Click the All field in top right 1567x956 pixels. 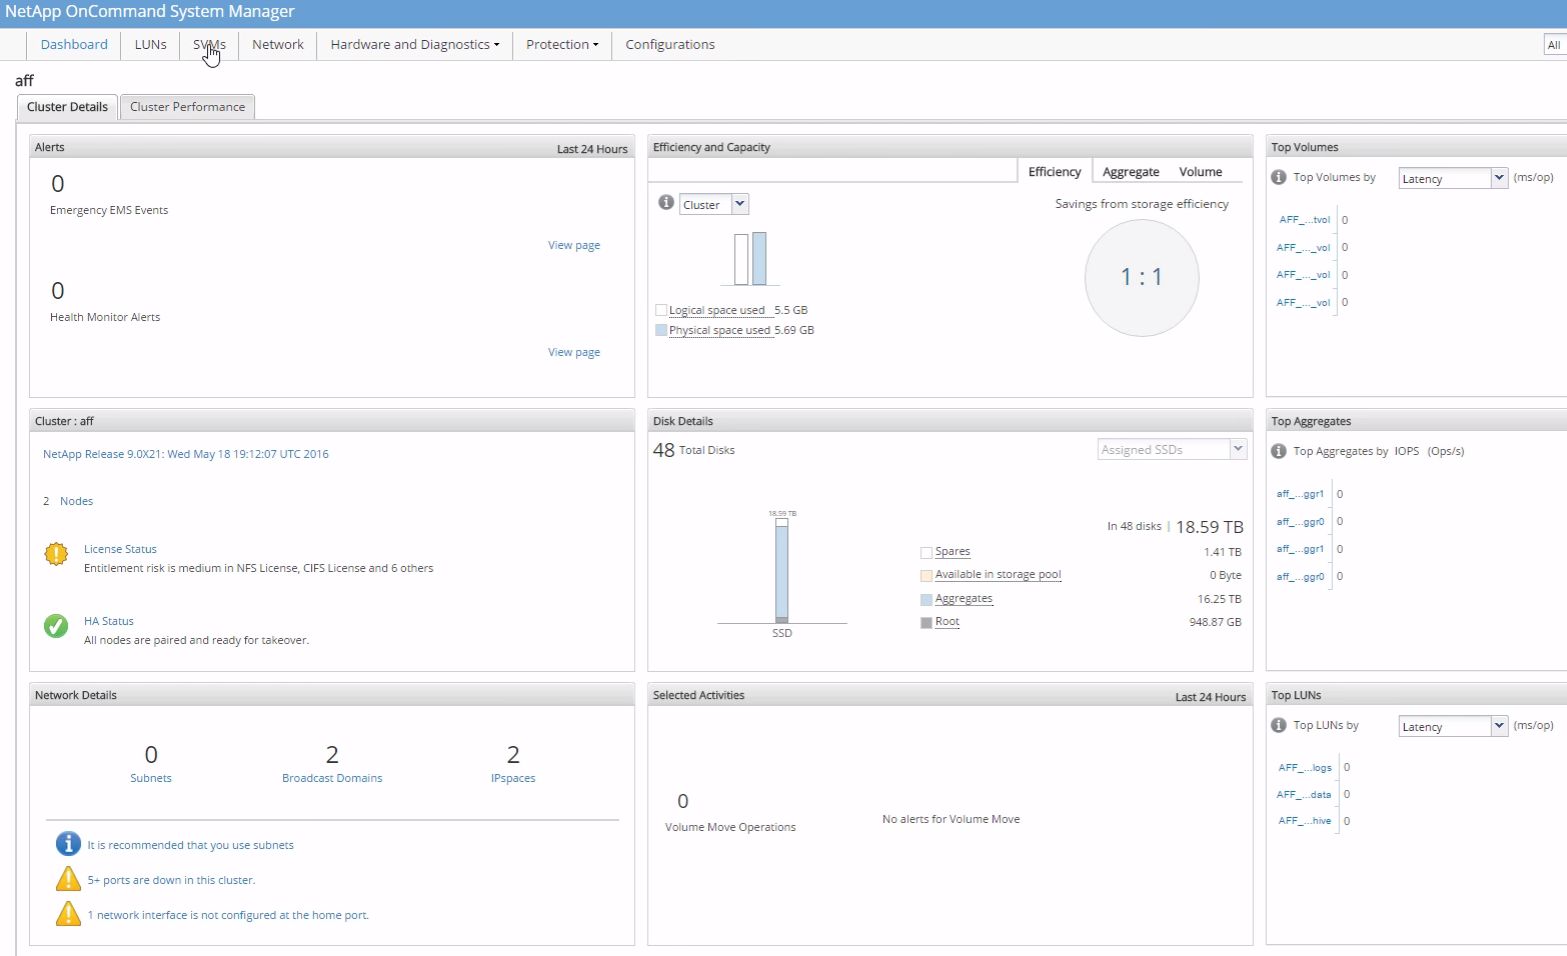tap(1555, 45)
